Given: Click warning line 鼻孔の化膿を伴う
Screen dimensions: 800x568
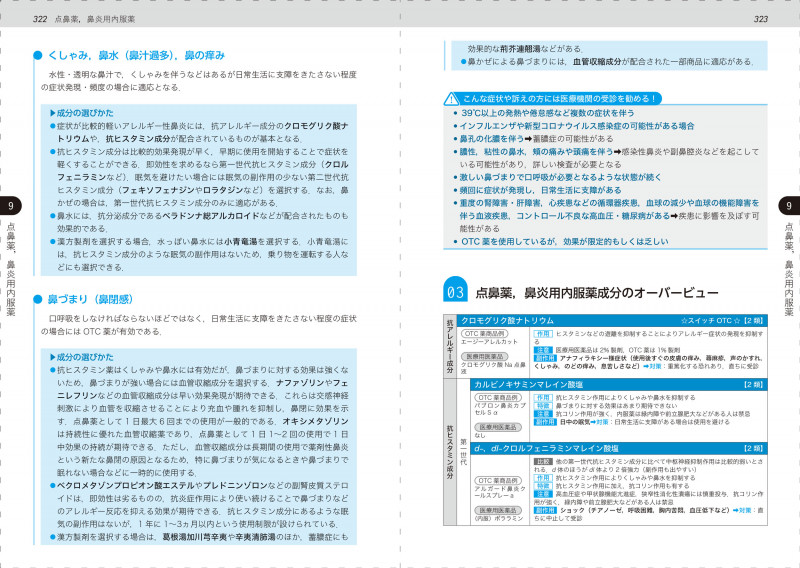Looking at the screenshot, I should 492,139.
